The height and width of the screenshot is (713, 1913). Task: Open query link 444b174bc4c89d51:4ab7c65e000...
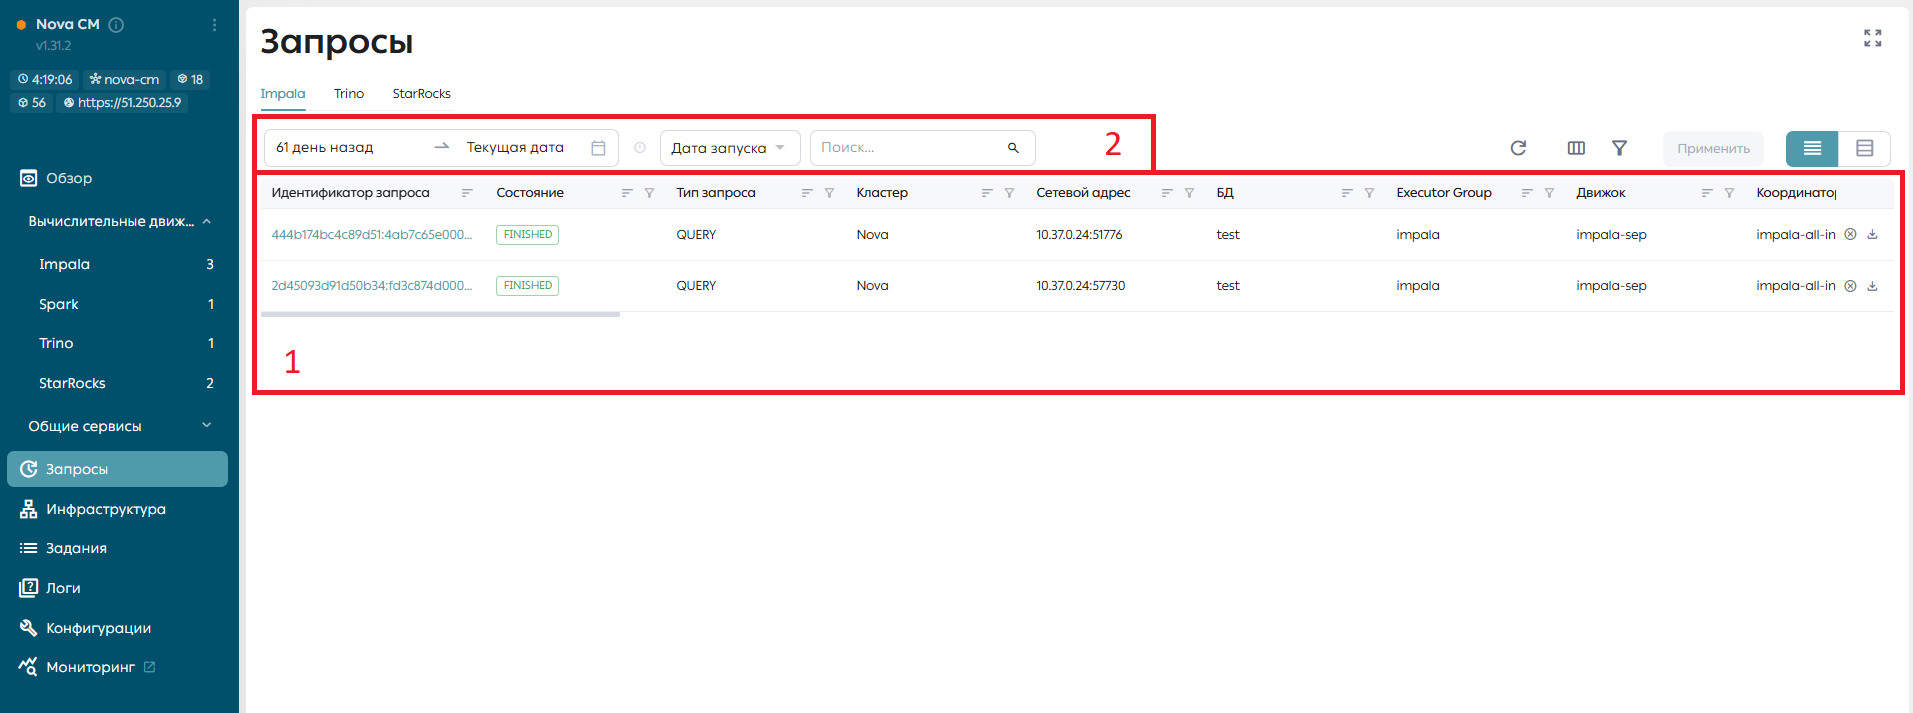pyautogui.click(x=371, y=235)
